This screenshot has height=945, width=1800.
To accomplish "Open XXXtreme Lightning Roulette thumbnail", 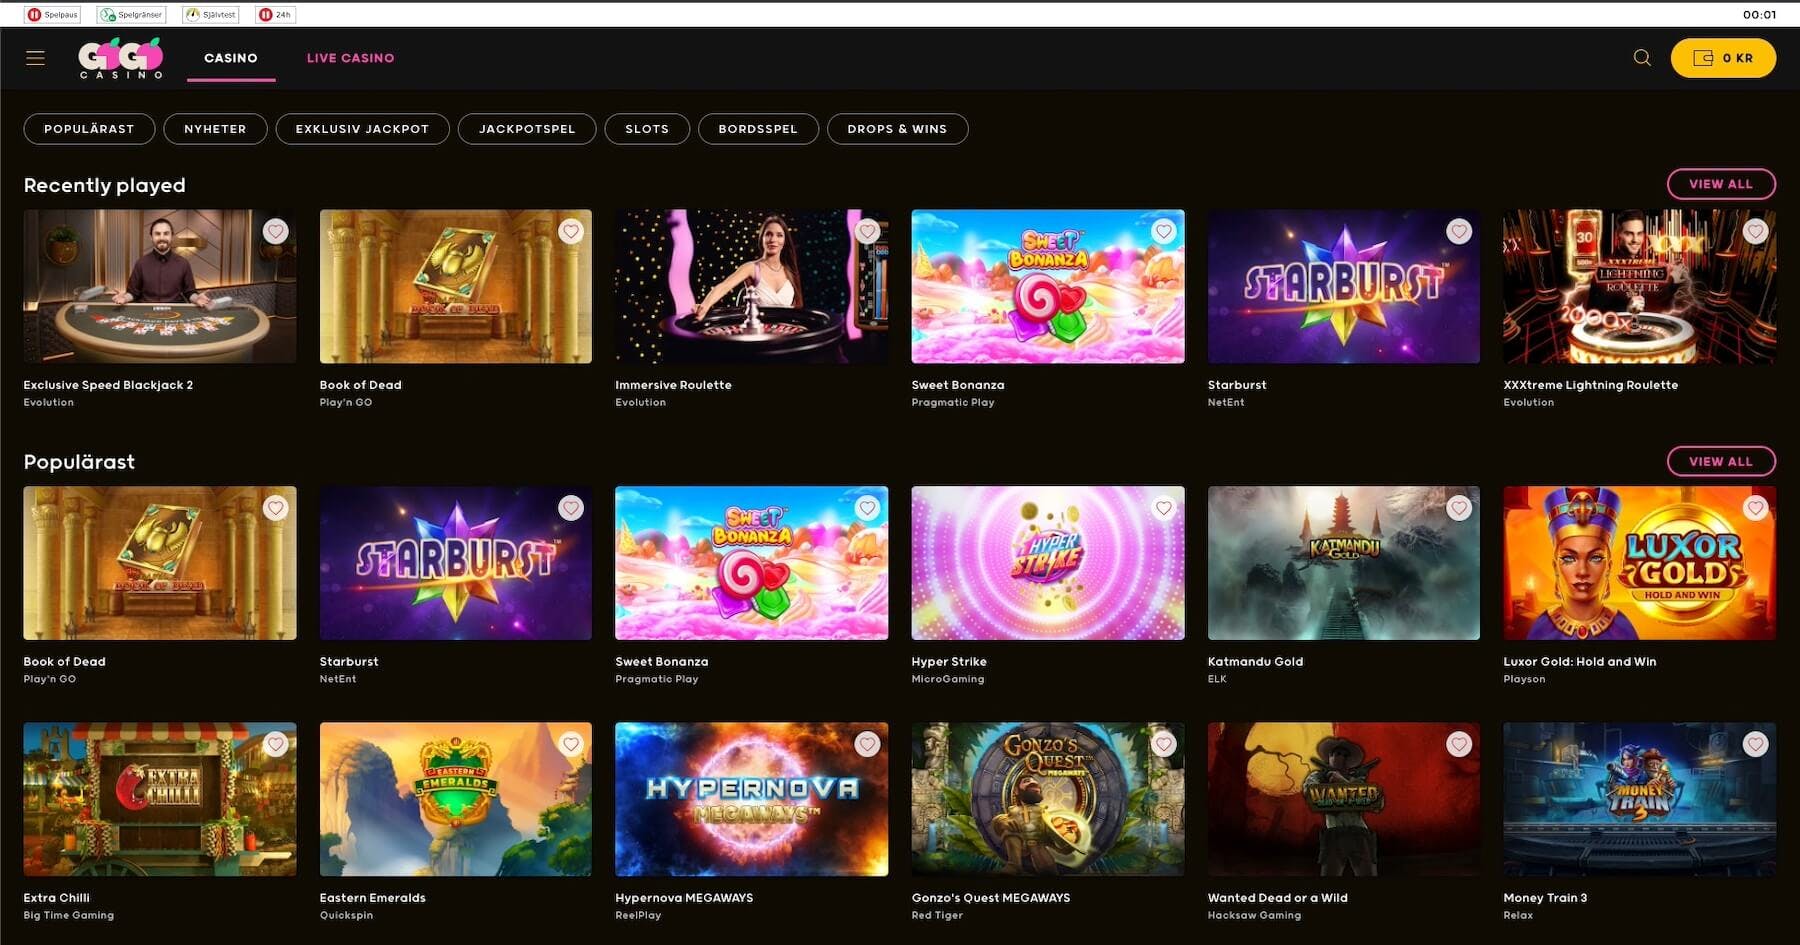I will [x=1640, y=286].
